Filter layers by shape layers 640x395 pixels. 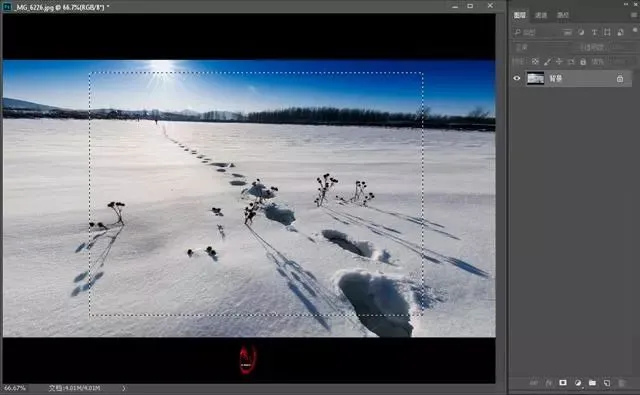(x=607, y=32)
